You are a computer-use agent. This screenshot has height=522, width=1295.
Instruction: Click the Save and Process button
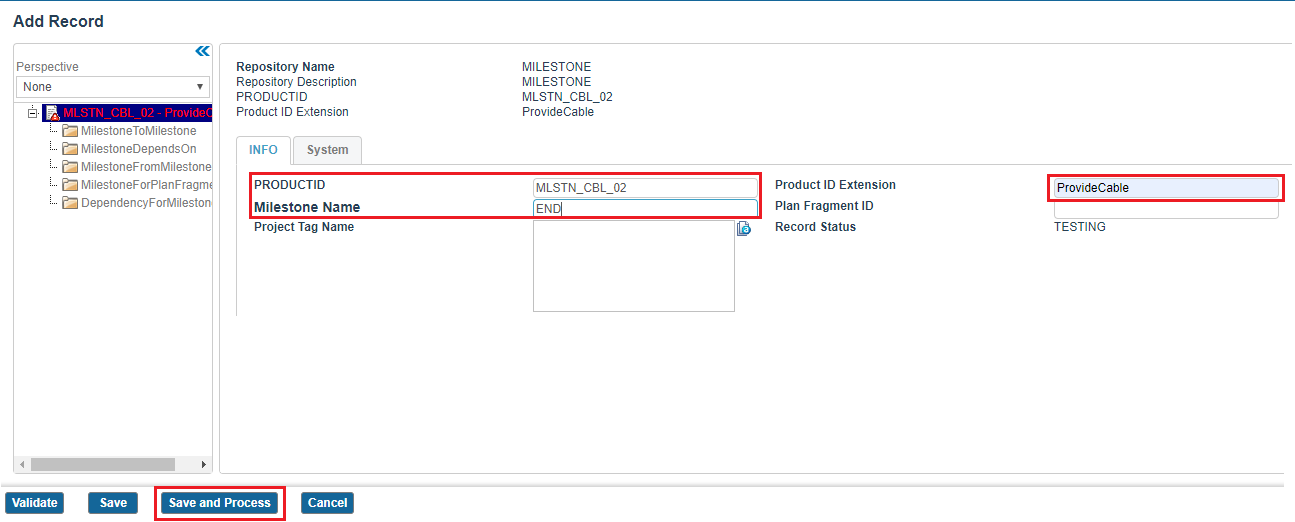click(220, 503)
